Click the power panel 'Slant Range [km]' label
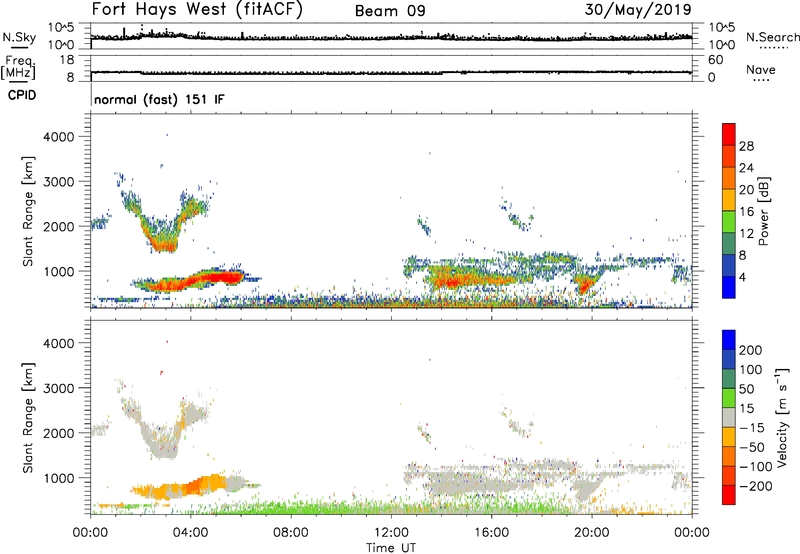The width and height of the screenshot is (800, 554). pos(28,211)
